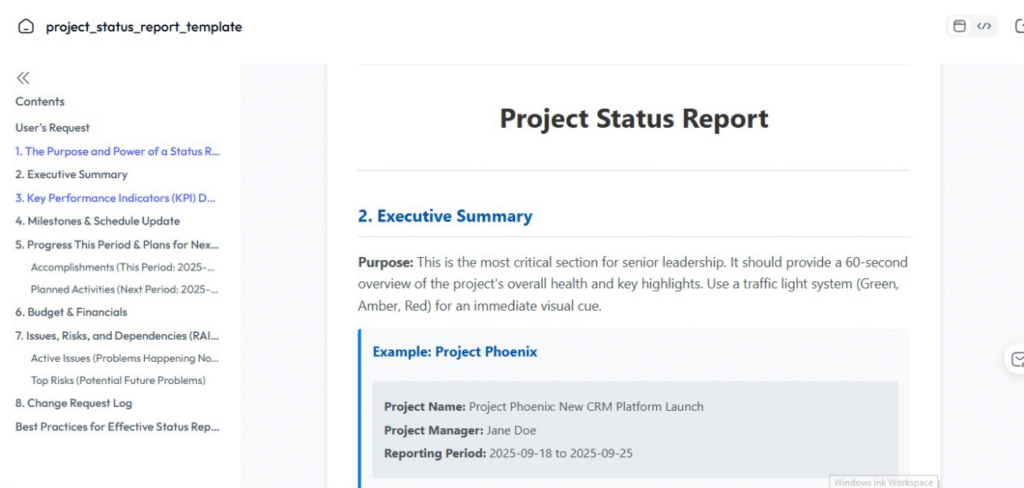Select Top Risks sub-item in Contents
1024x488 pixels.
[x=118, y=380]
